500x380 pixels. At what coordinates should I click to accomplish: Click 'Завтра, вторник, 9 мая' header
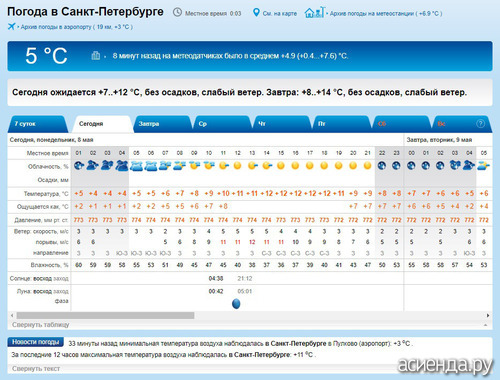439,140
